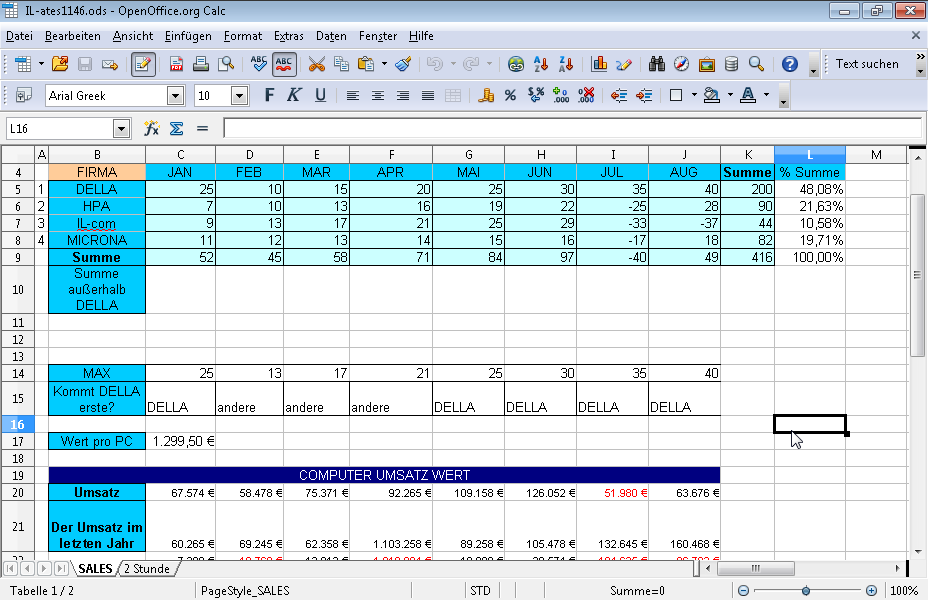Run the Spellcheck icon
Screen dimensions: 928x600
pyautogui.click(x=259, y=64)
